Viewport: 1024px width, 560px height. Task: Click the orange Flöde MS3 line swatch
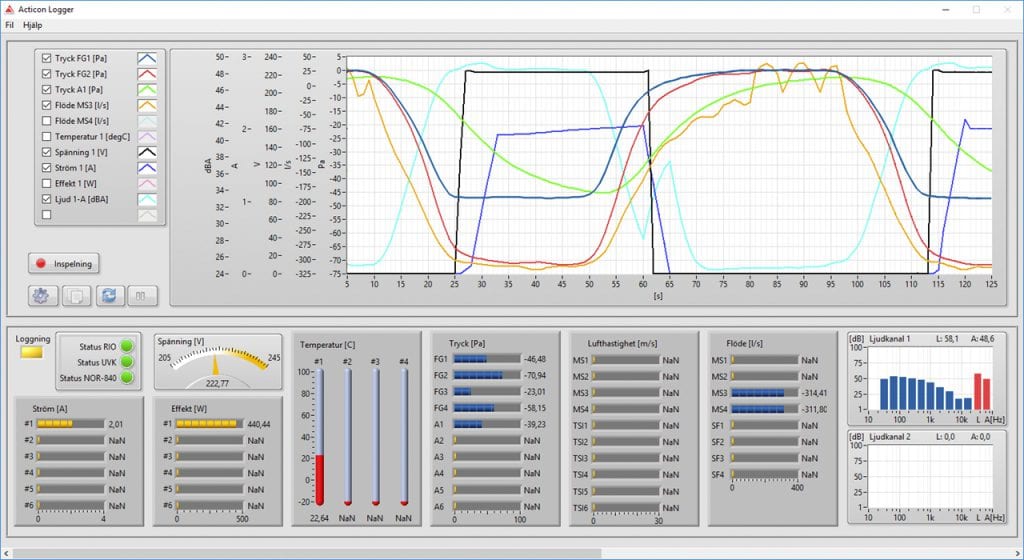coord(147,105)
